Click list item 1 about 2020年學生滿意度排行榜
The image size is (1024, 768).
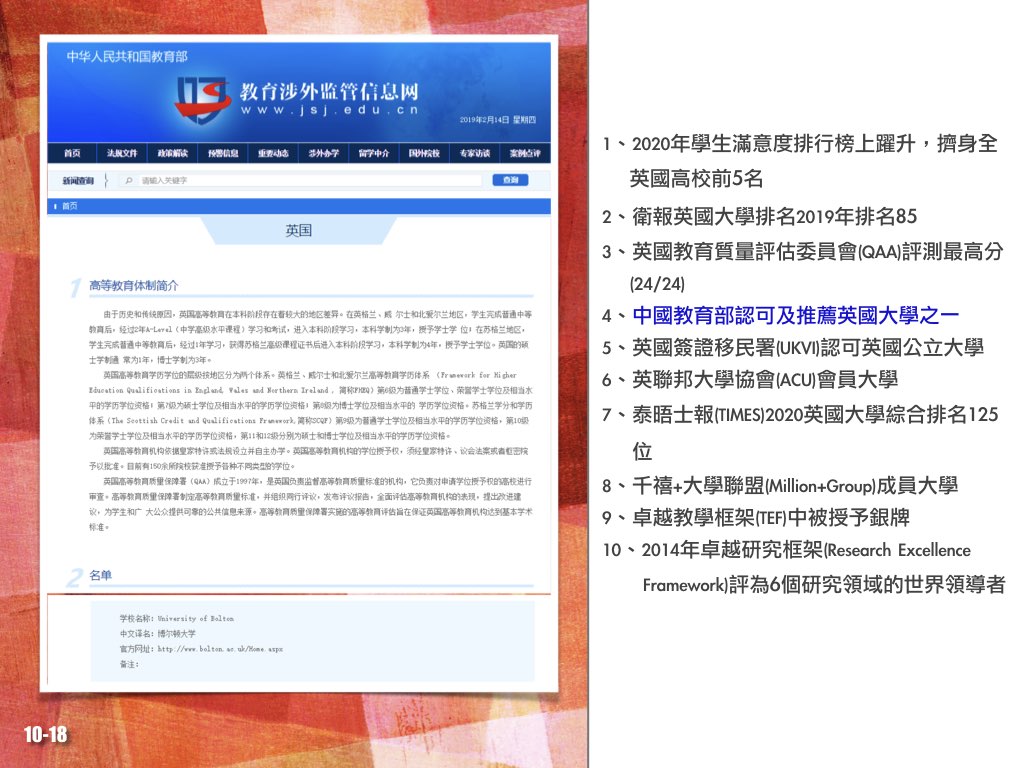coord(800,161)
